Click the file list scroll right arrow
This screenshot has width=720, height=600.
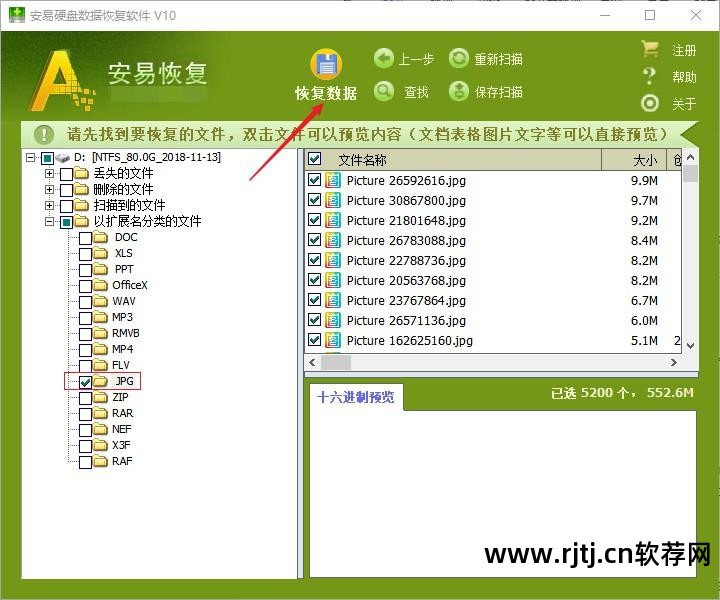tap(674, 363)
